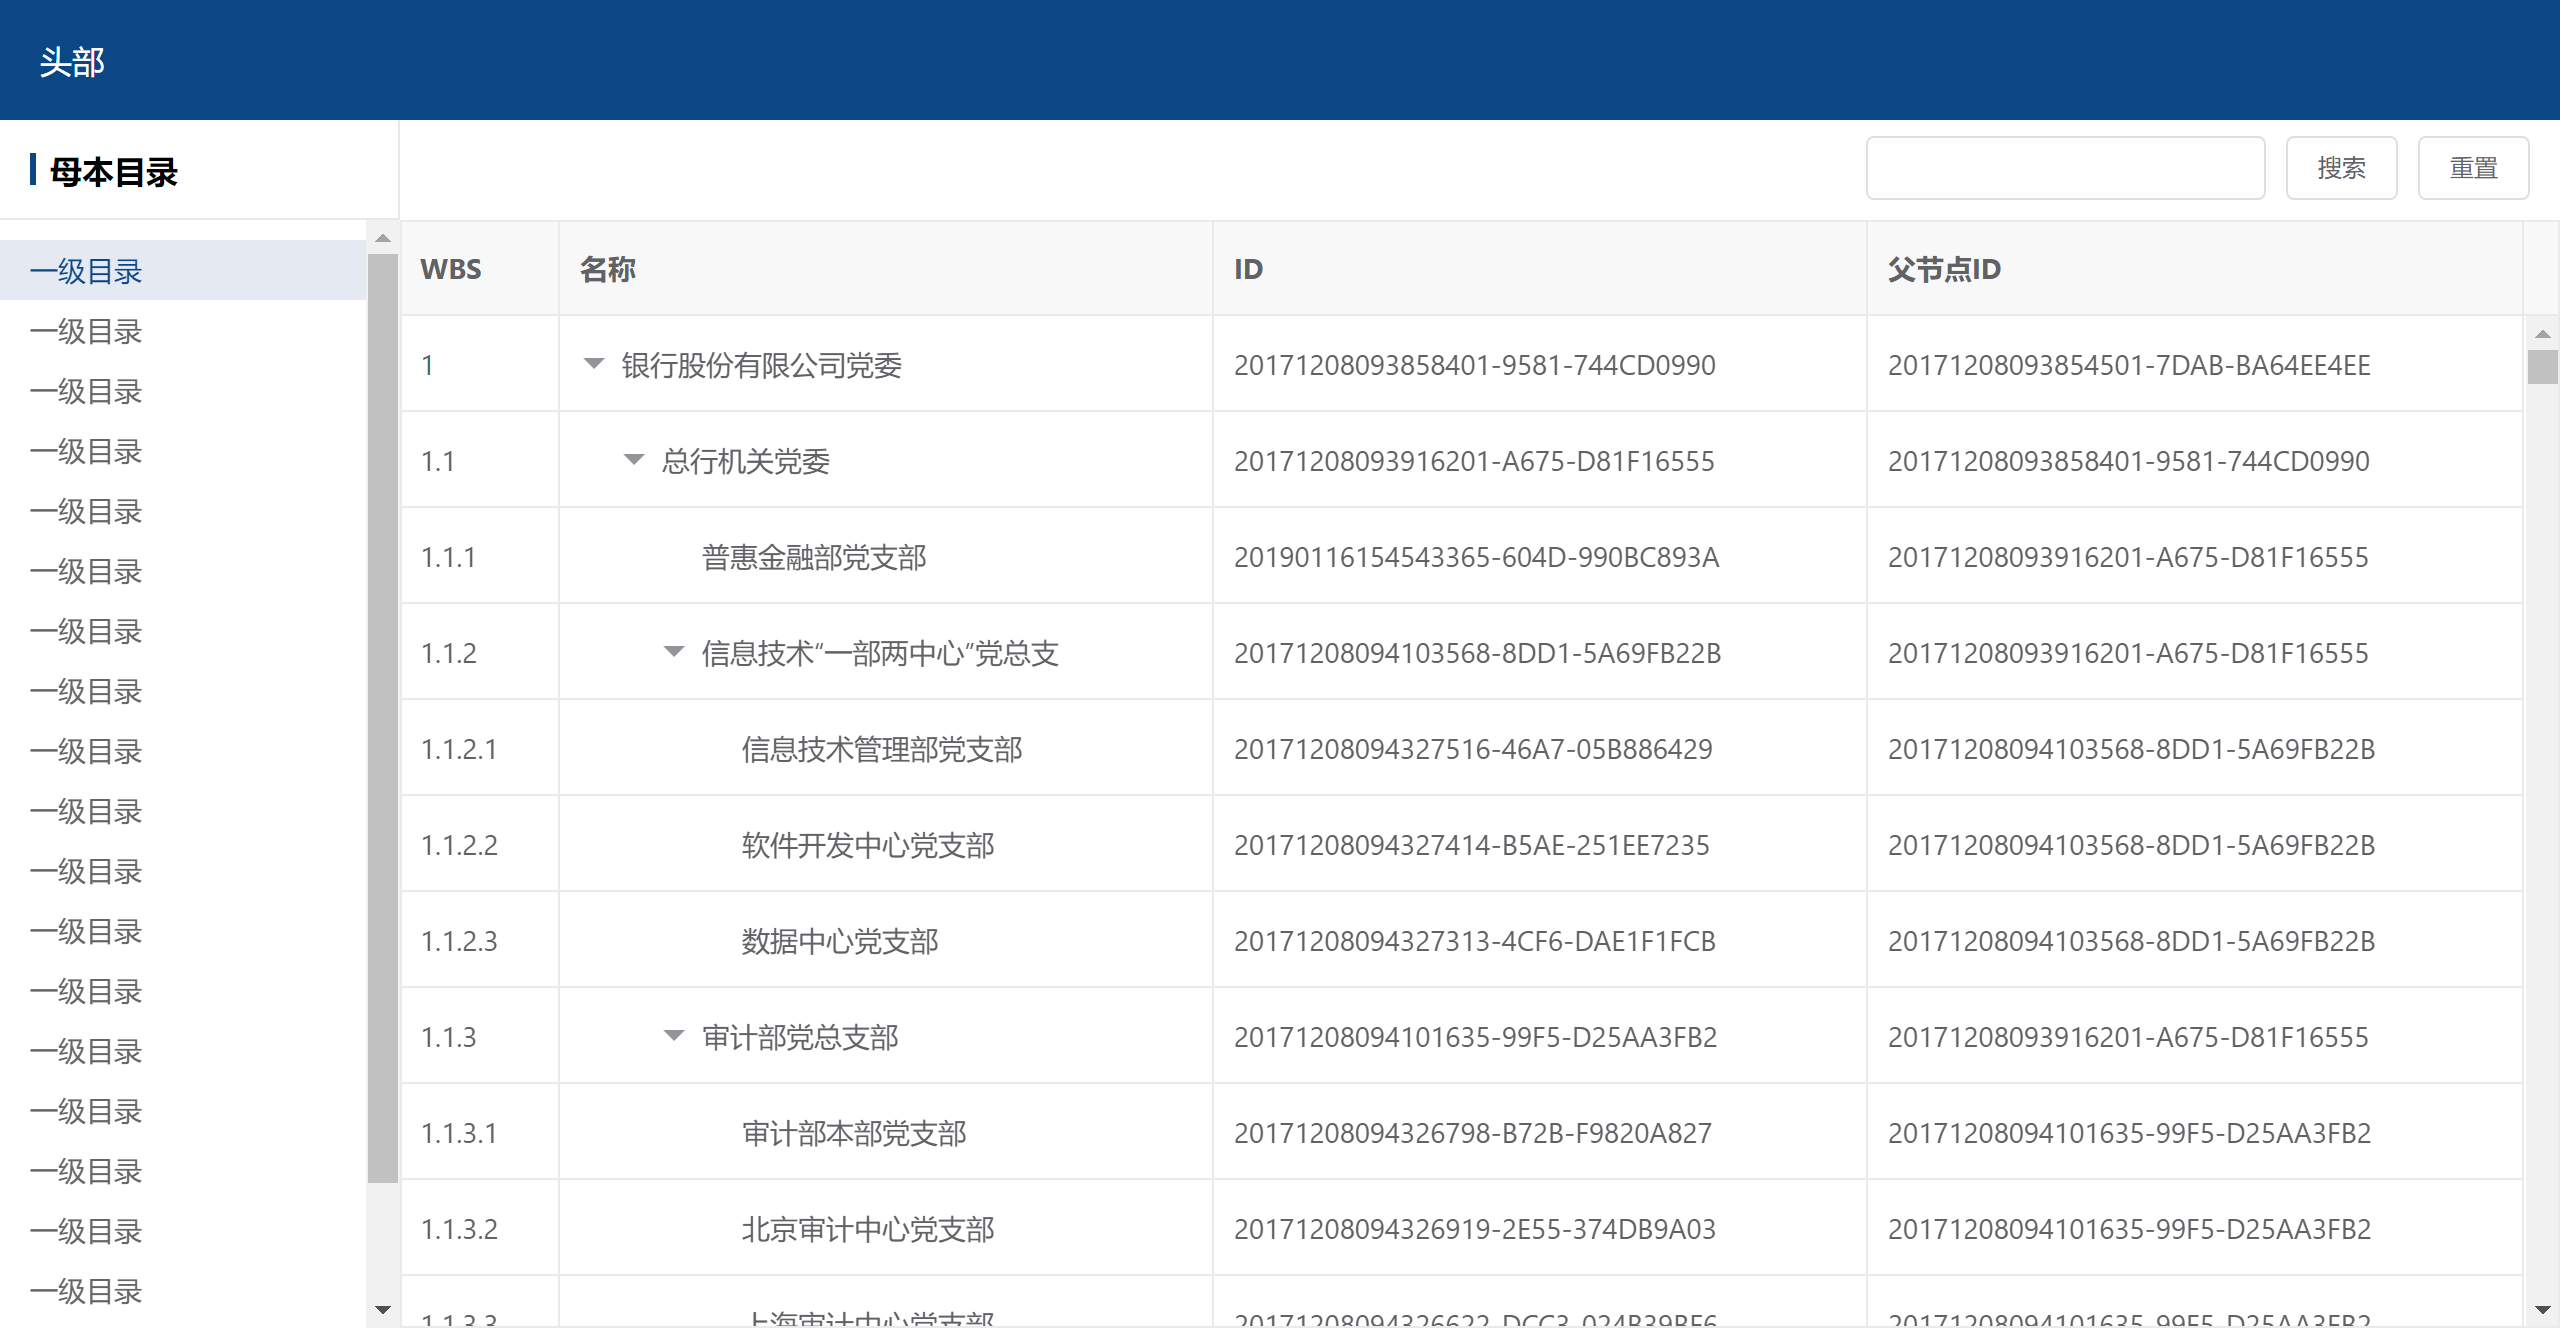Select the second 一级目录 sidebar item
Viewport: 2560px width, 1328px height.
[x=86, y=331]
